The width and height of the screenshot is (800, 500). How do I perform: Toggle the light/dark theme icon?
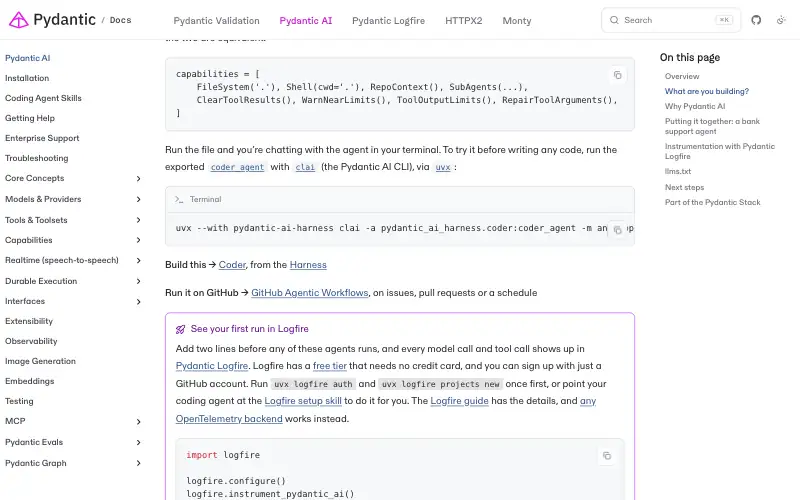781,20
